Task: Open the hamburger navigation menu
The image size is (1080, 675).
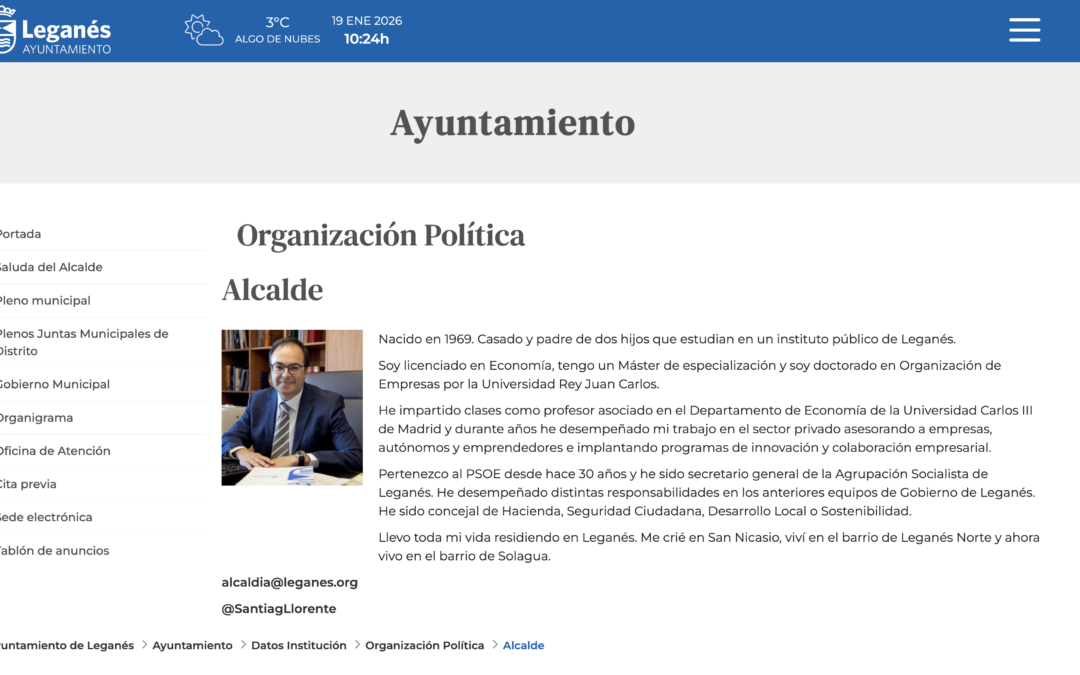Action: [1024, 29]
